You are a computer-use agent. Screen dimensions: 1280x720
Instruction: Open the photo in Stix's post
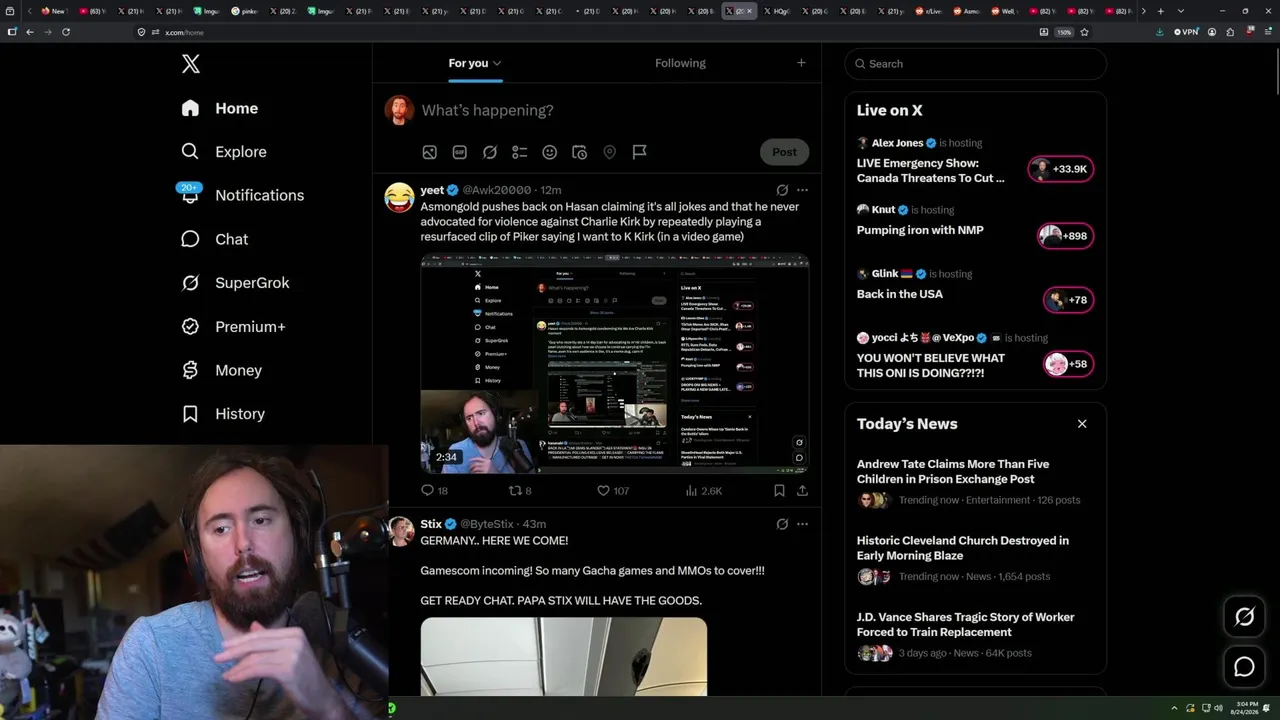click(564, 657)
